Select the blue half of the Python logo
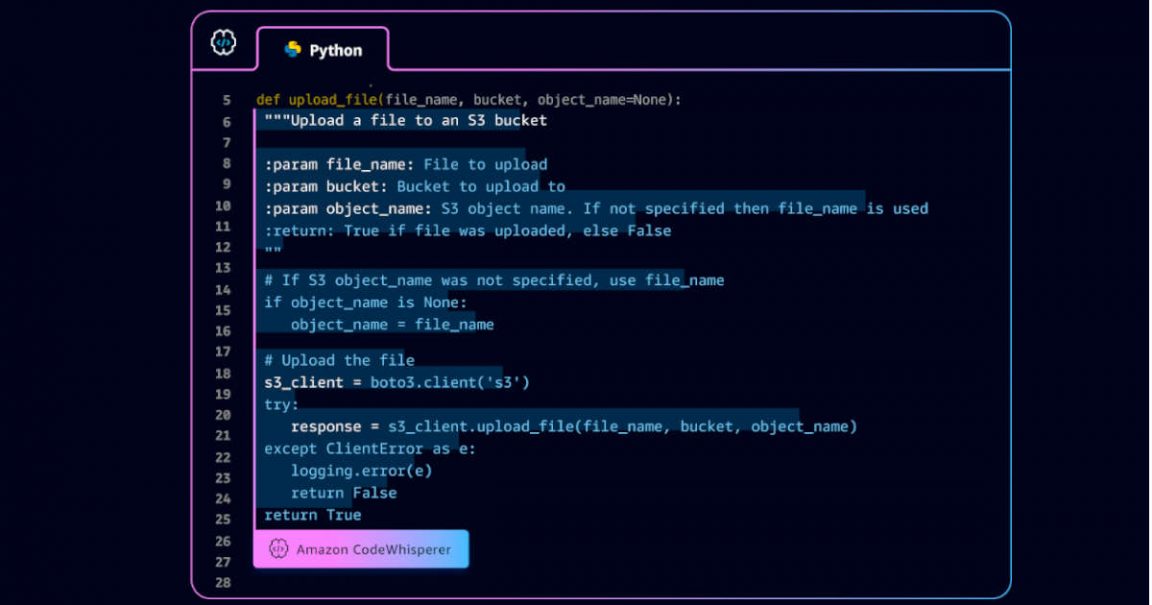Screen dimensions: 1152x605 [x=290, y=53]
